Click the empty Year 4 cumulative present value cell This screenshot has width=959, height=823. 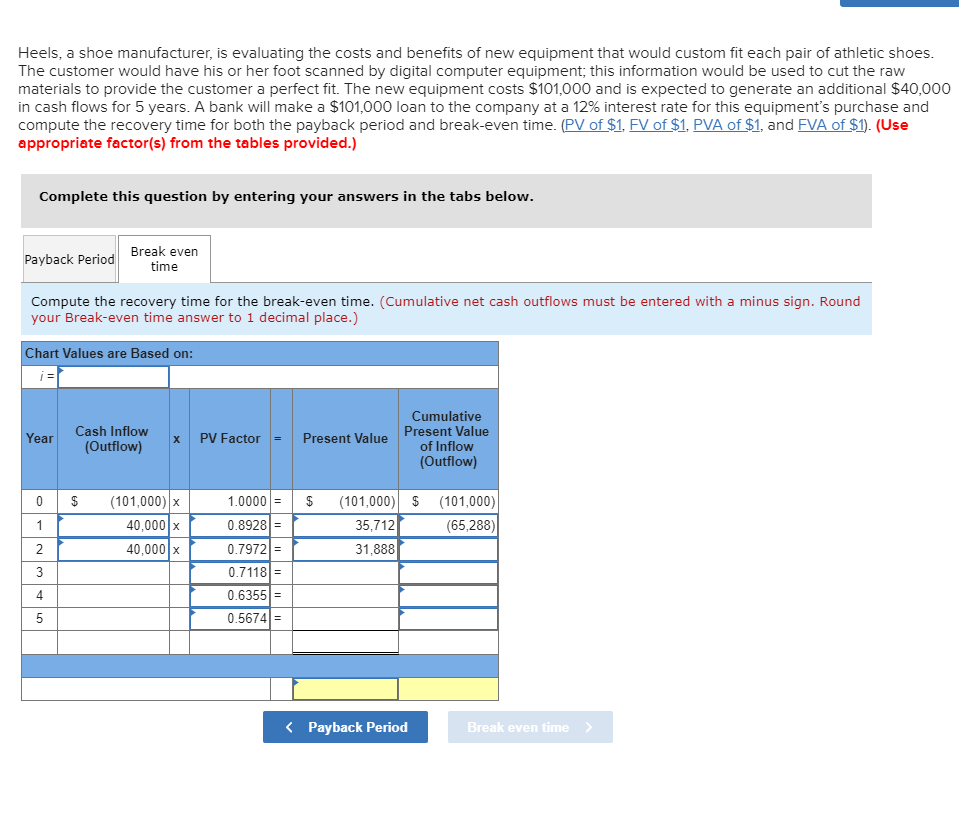coord(448,596)
